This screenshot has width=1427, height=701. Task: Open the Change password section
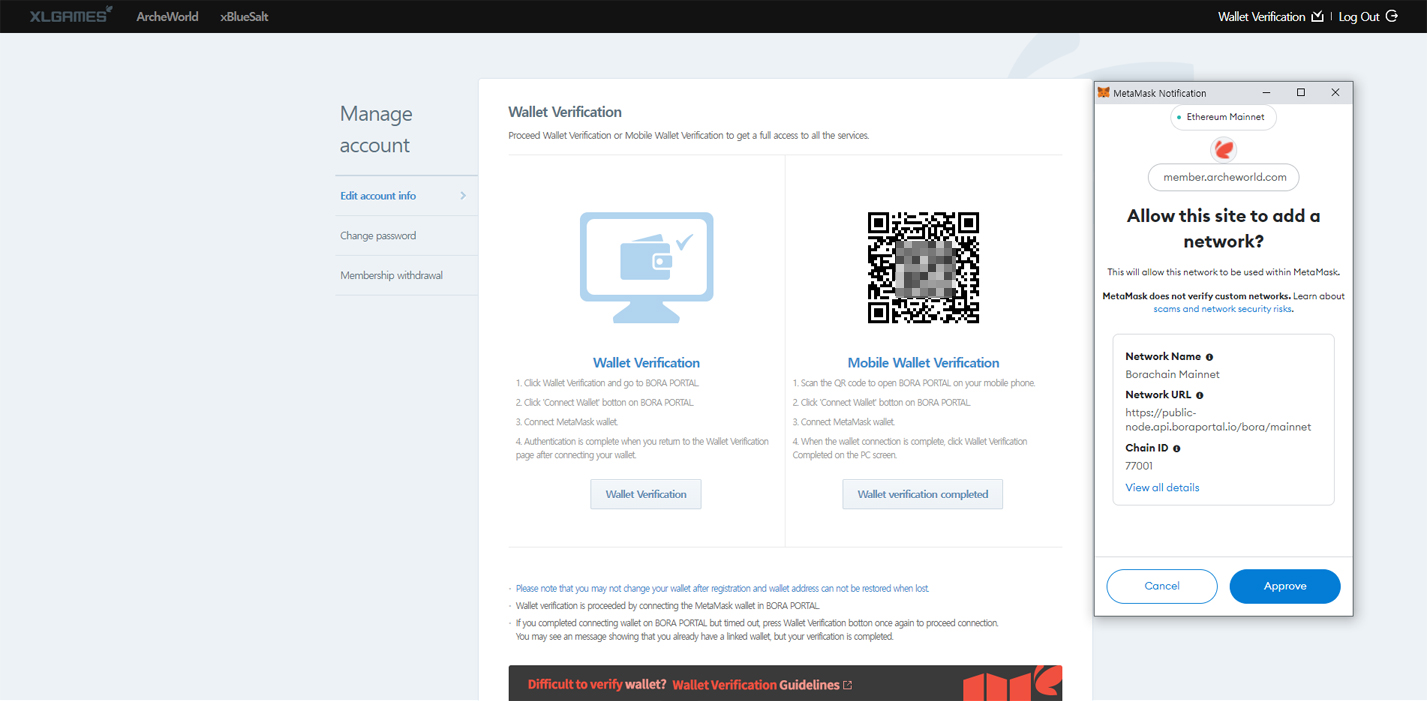[x=378, y=236]
